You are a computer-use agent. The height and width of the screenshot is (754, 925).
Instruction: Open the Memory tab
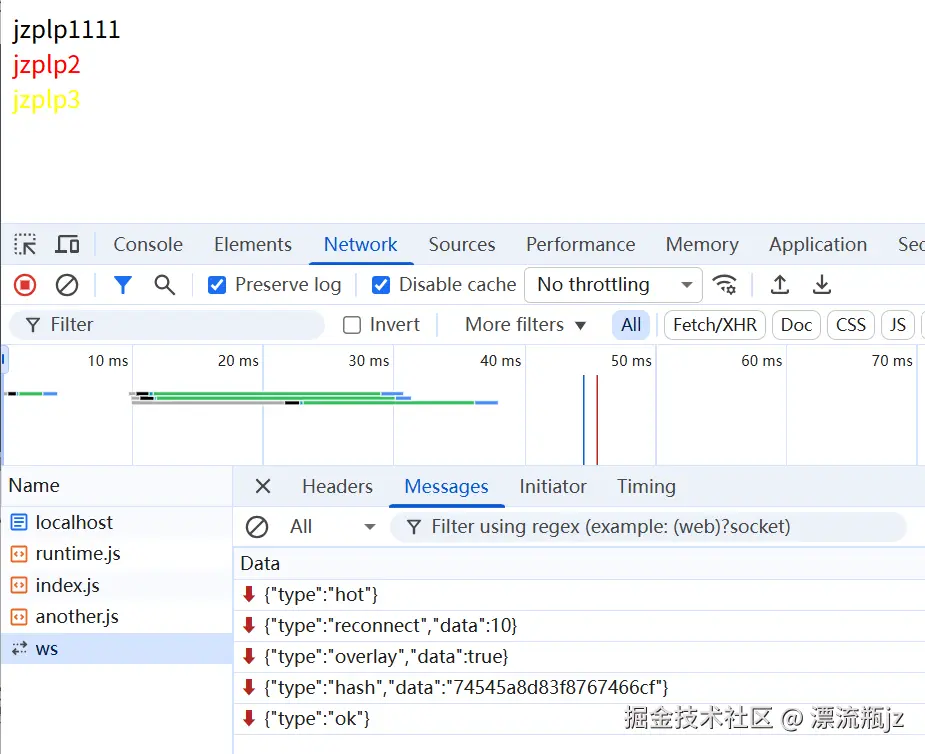pyautogui.click(x=702, y=244)
